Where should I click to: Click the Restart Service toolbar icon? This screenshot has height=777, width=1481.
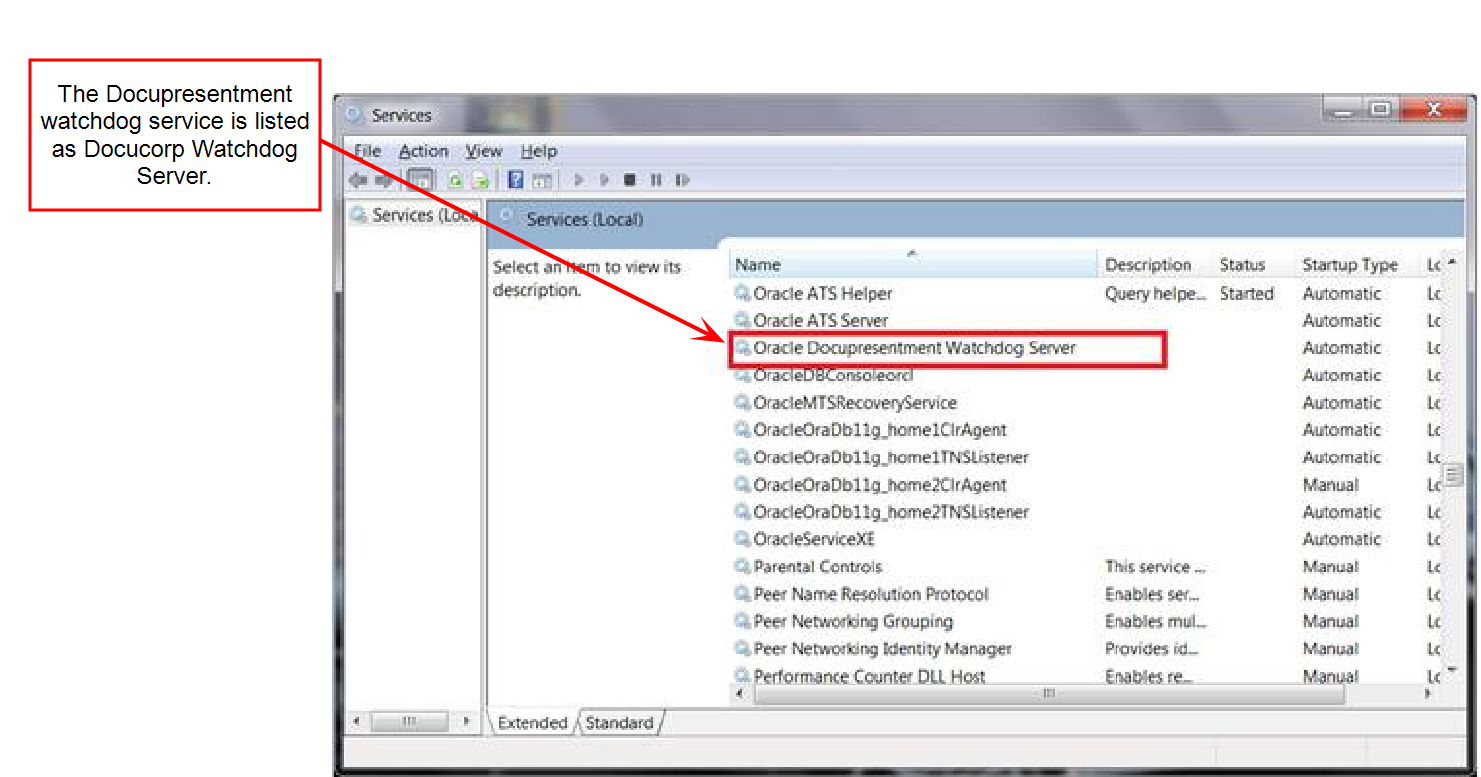point(682,180)
